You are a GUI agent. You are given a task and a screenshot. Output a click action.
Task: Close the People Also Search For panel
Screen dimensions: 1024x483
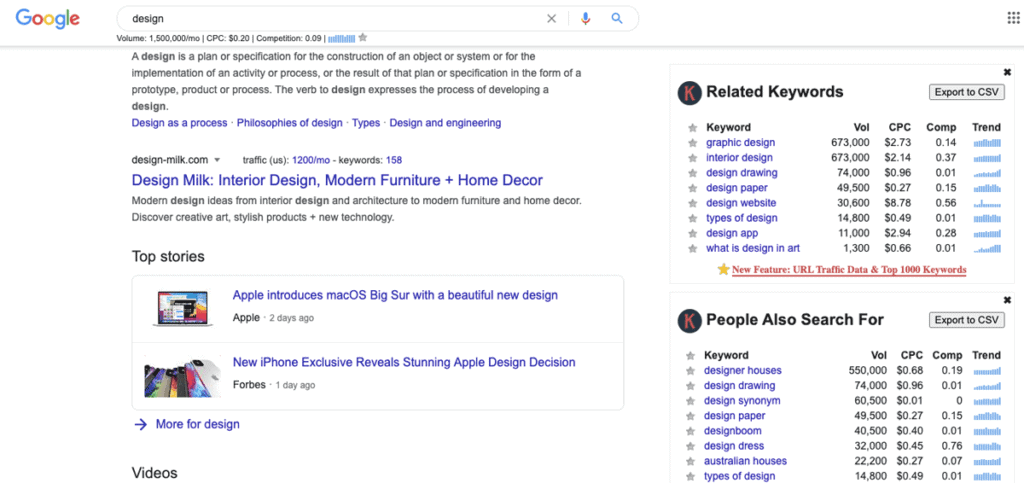click(x=1007, y=300)
